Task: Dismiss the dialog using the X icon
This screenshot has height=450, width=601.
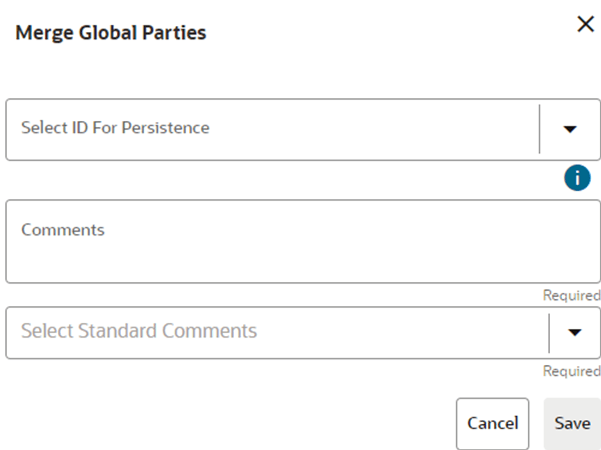Action: click(x=586, y=25)
